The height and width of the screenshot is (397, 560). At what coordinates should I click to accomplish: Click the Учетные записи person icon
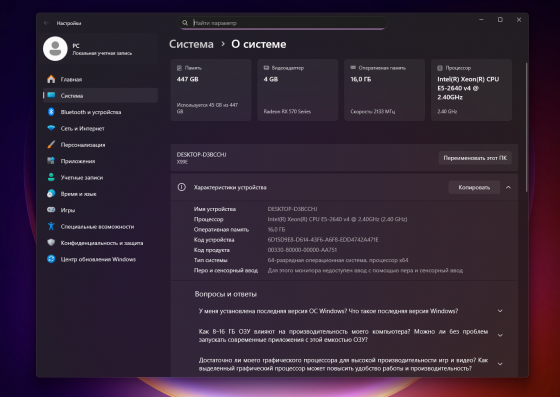tap(51, 177)
